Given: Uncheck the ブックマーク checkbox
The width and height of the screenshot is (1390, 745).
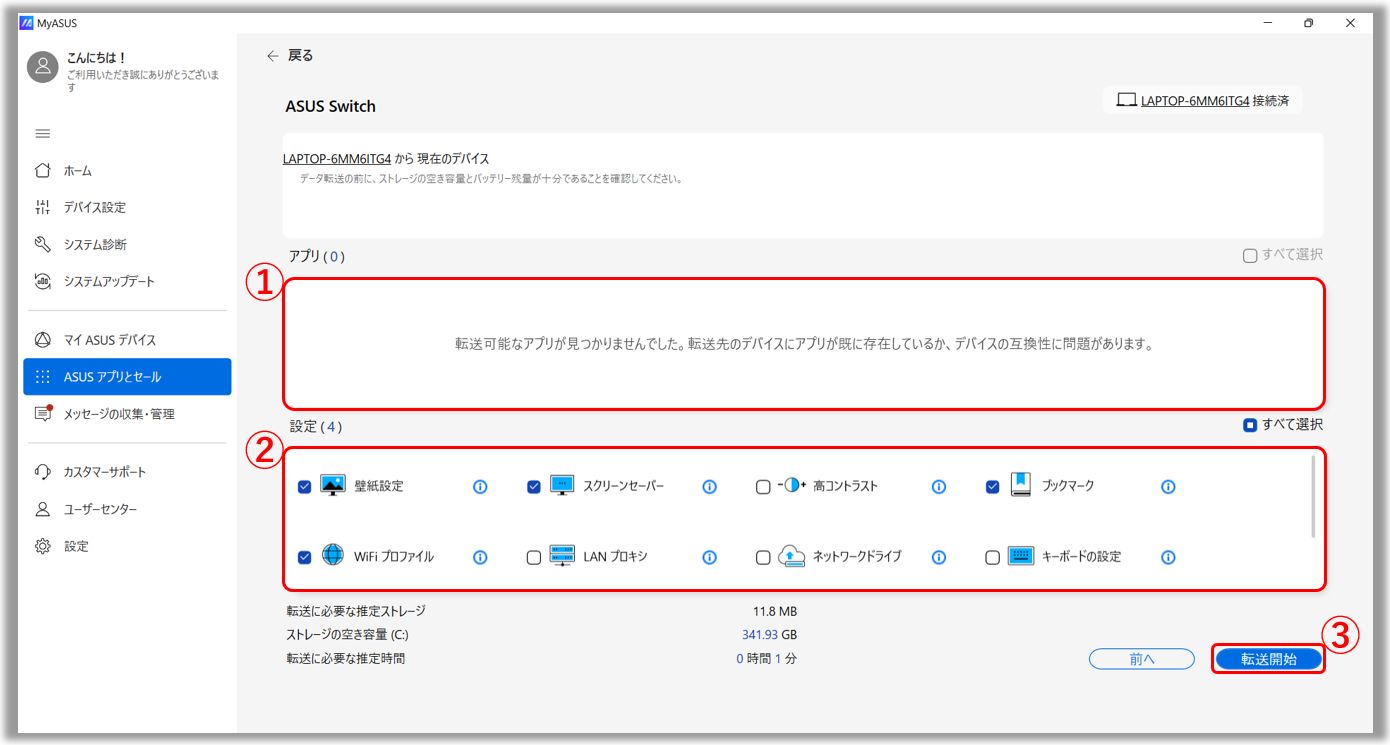Looking at the screenshot, I should coord(992,487).
